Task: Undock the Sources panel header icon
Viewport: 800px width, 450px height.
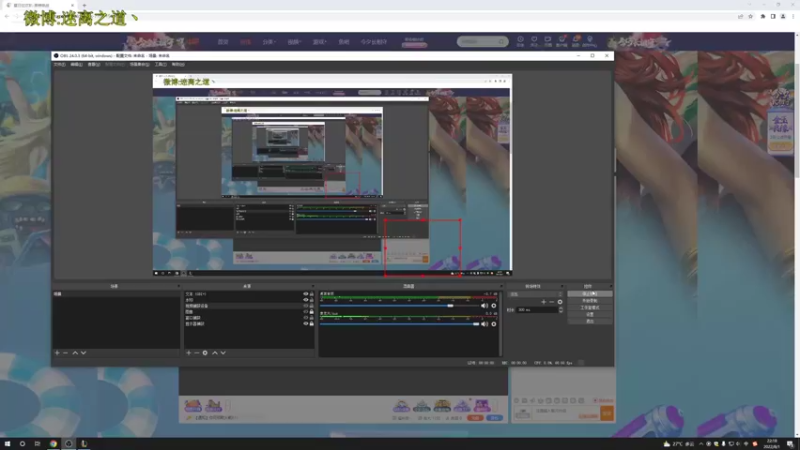Action: pyautogui.click(x=312, y=286)
